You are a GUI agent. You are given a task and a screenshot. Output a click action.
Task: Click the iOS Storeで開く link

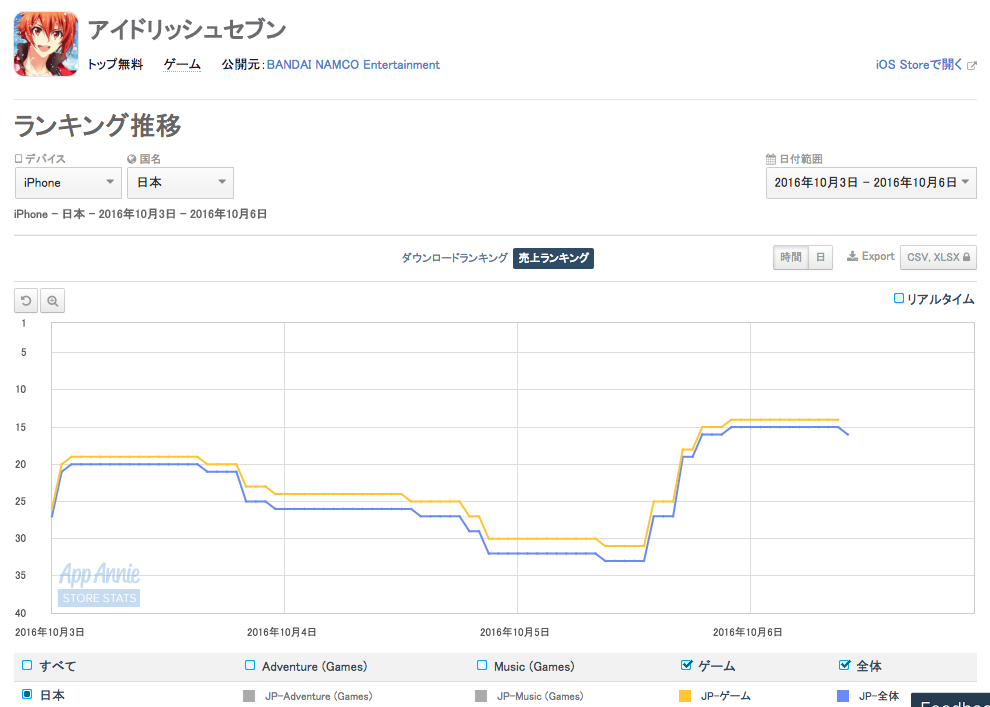[x=919, y=64]
